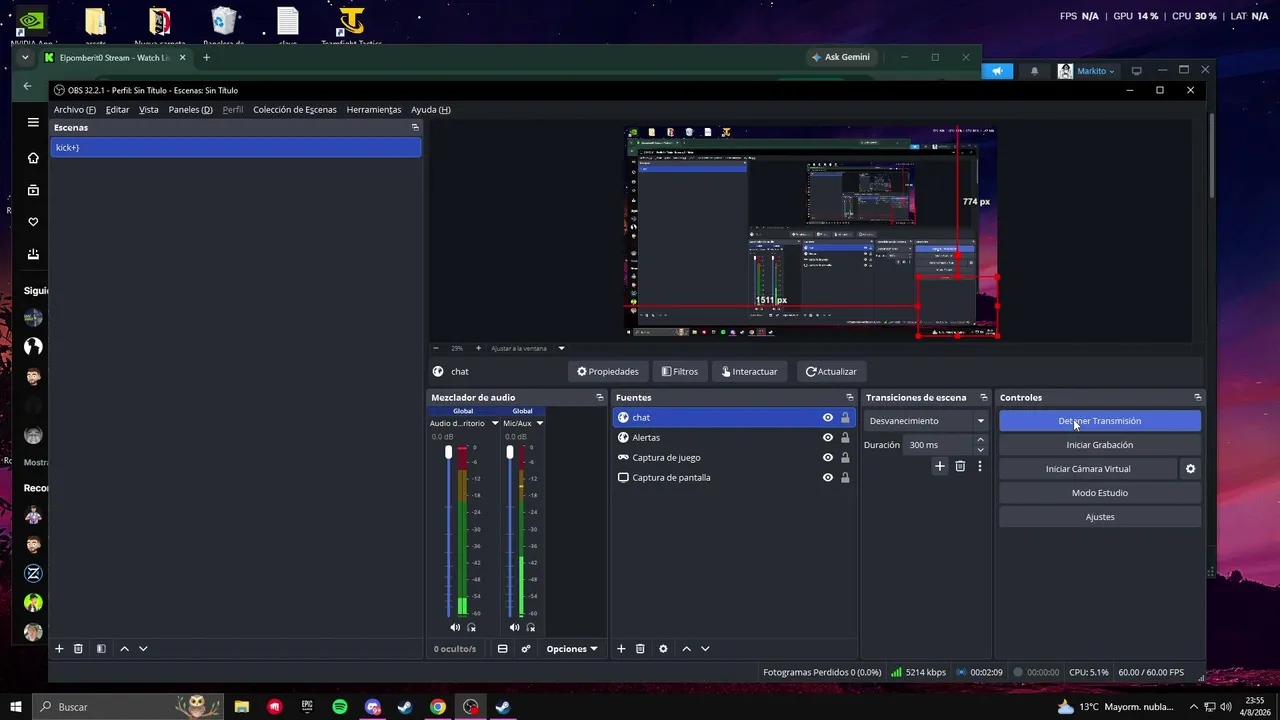Image resolution: width=1280 pixels, height=720 pixels.
Task: Hide the chat source eye icon
Action: click(828, 418)
